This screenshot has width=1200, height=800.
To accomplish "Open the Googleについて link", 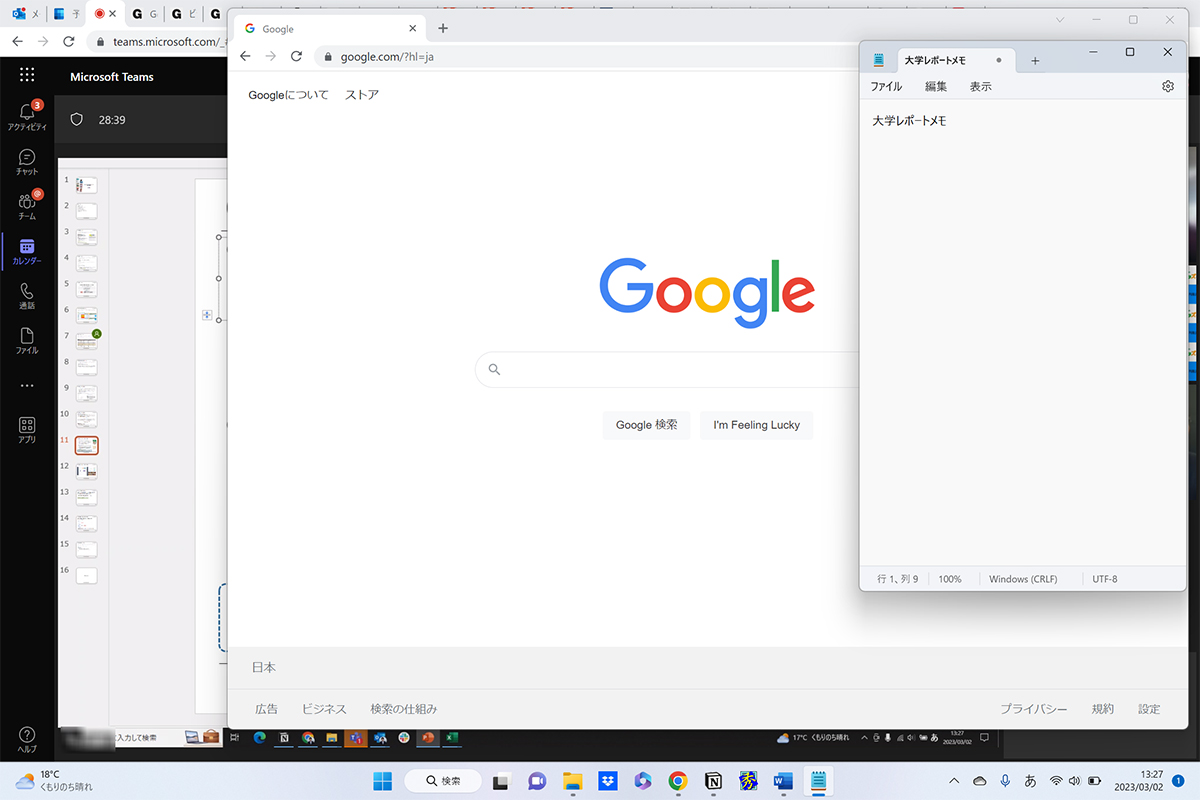I will pos(288,95).
